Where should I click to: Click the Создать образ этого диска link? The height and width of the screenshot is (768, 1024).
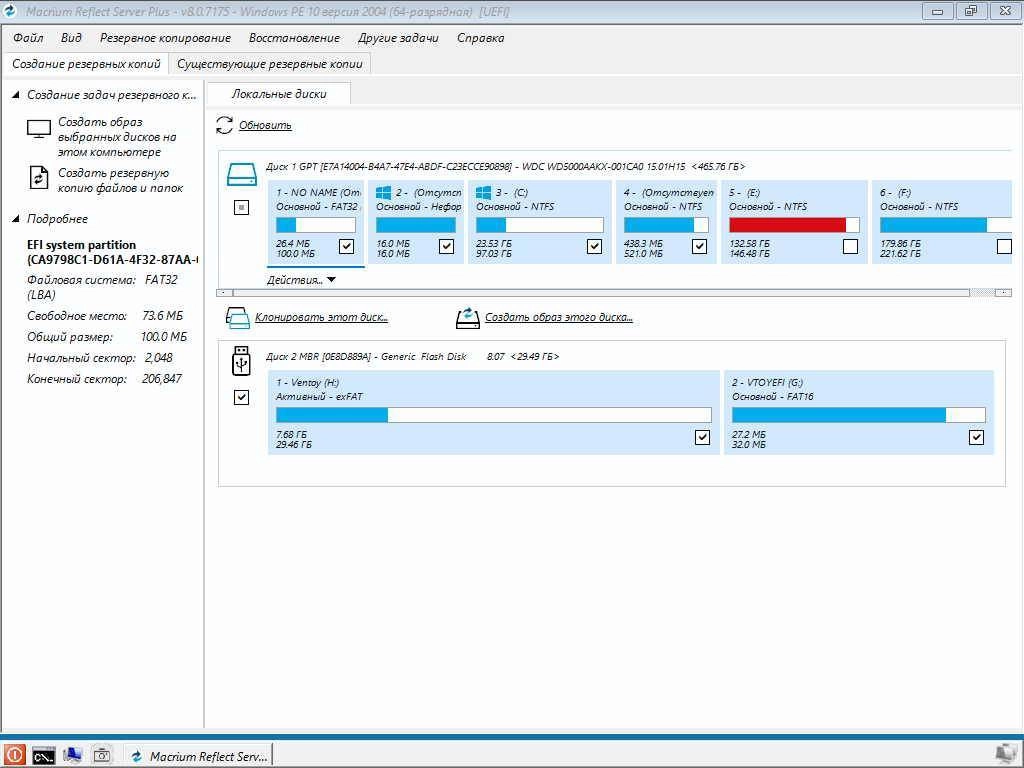point(559,317)
